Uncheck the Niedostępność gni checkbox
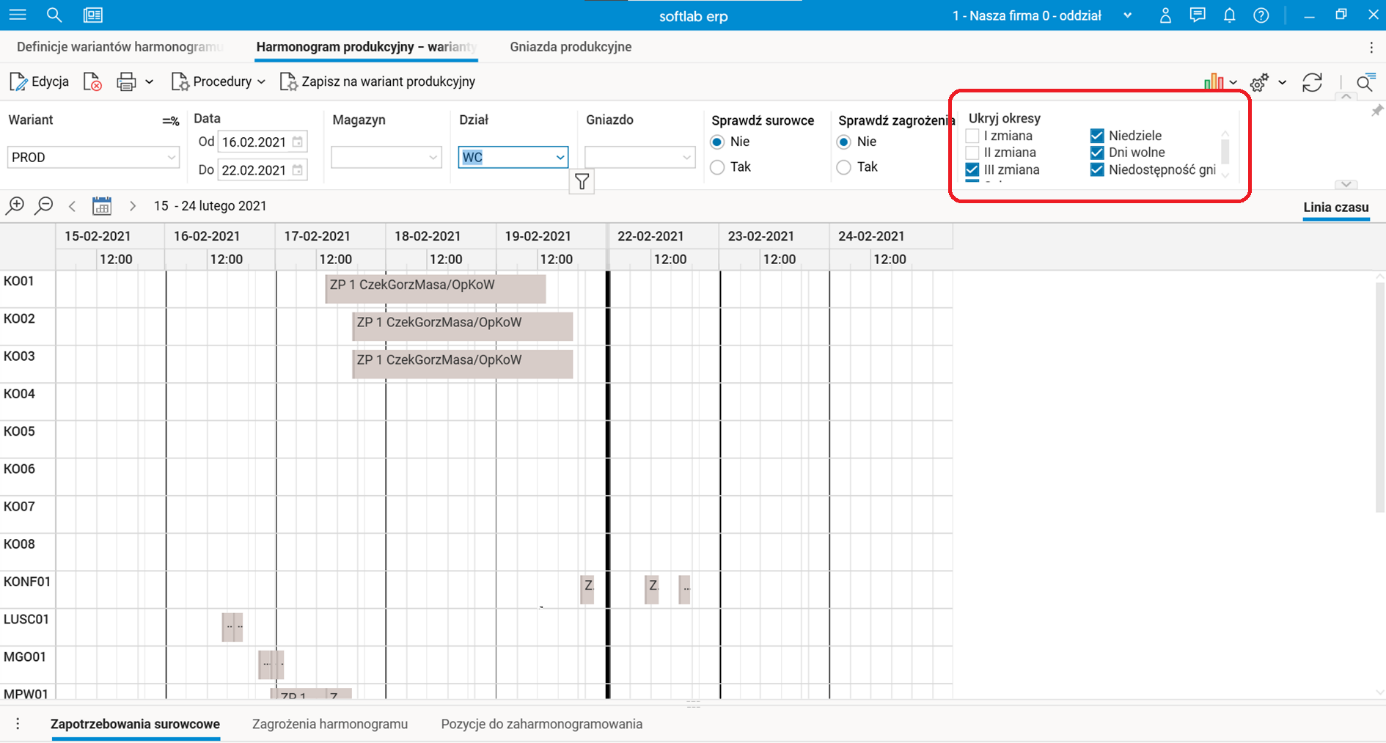1386x743 pixels. point(1097,170)
